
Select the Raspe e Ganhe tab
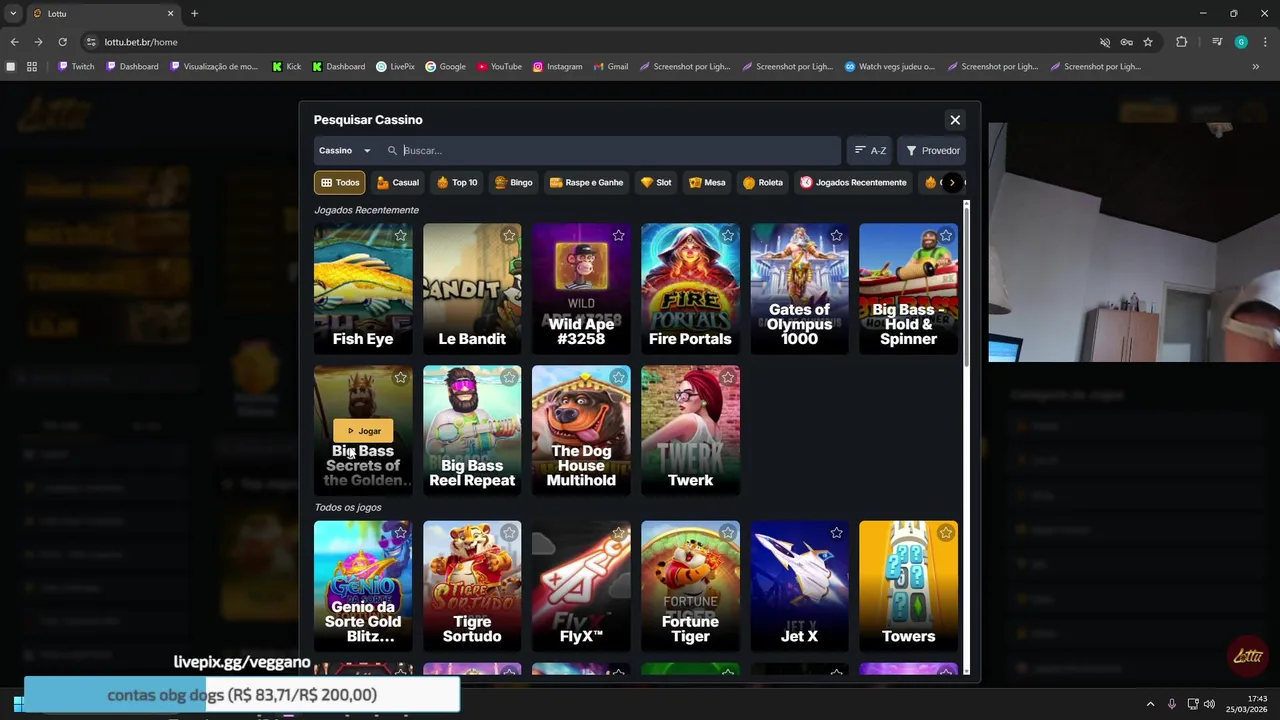point(586,183)
